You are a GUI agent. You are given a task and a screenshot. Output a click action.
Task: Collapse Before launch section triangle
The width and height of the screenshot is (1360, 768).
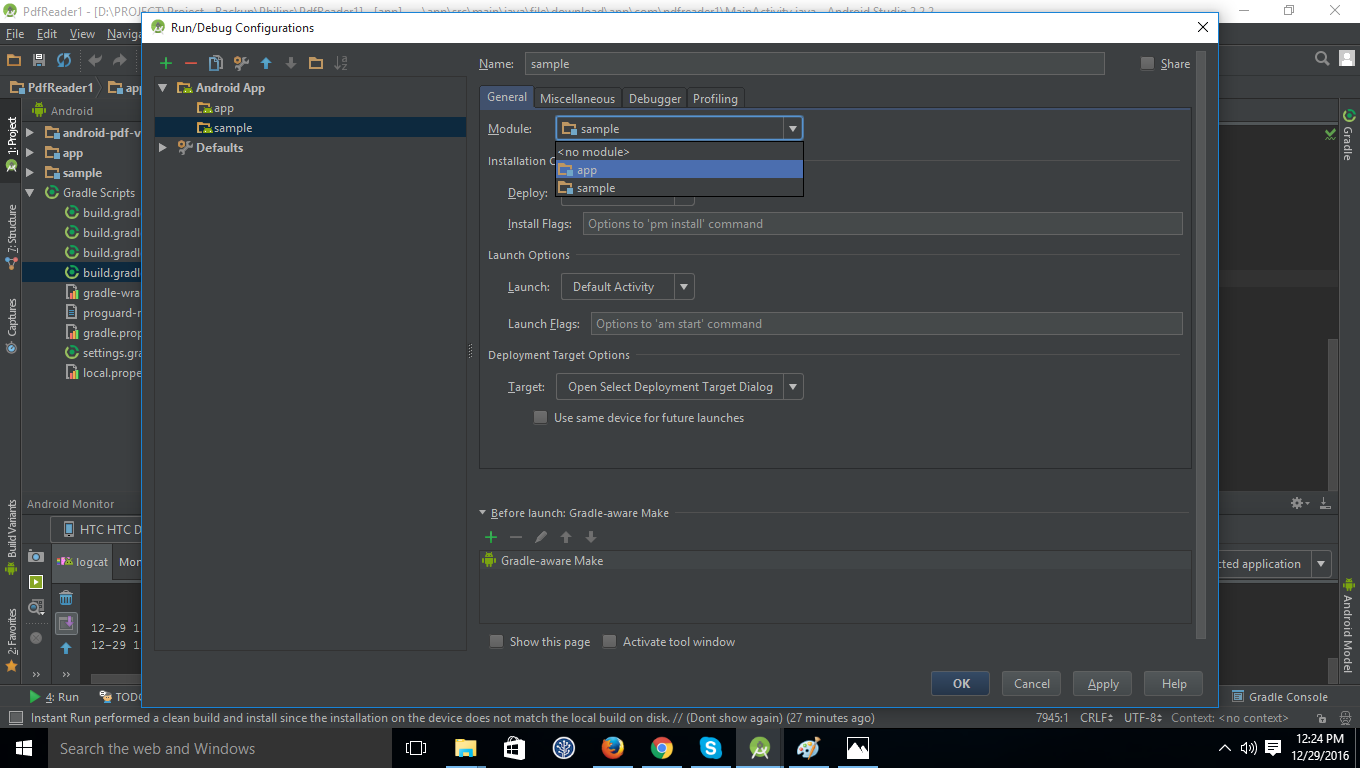tap(483, 513)
